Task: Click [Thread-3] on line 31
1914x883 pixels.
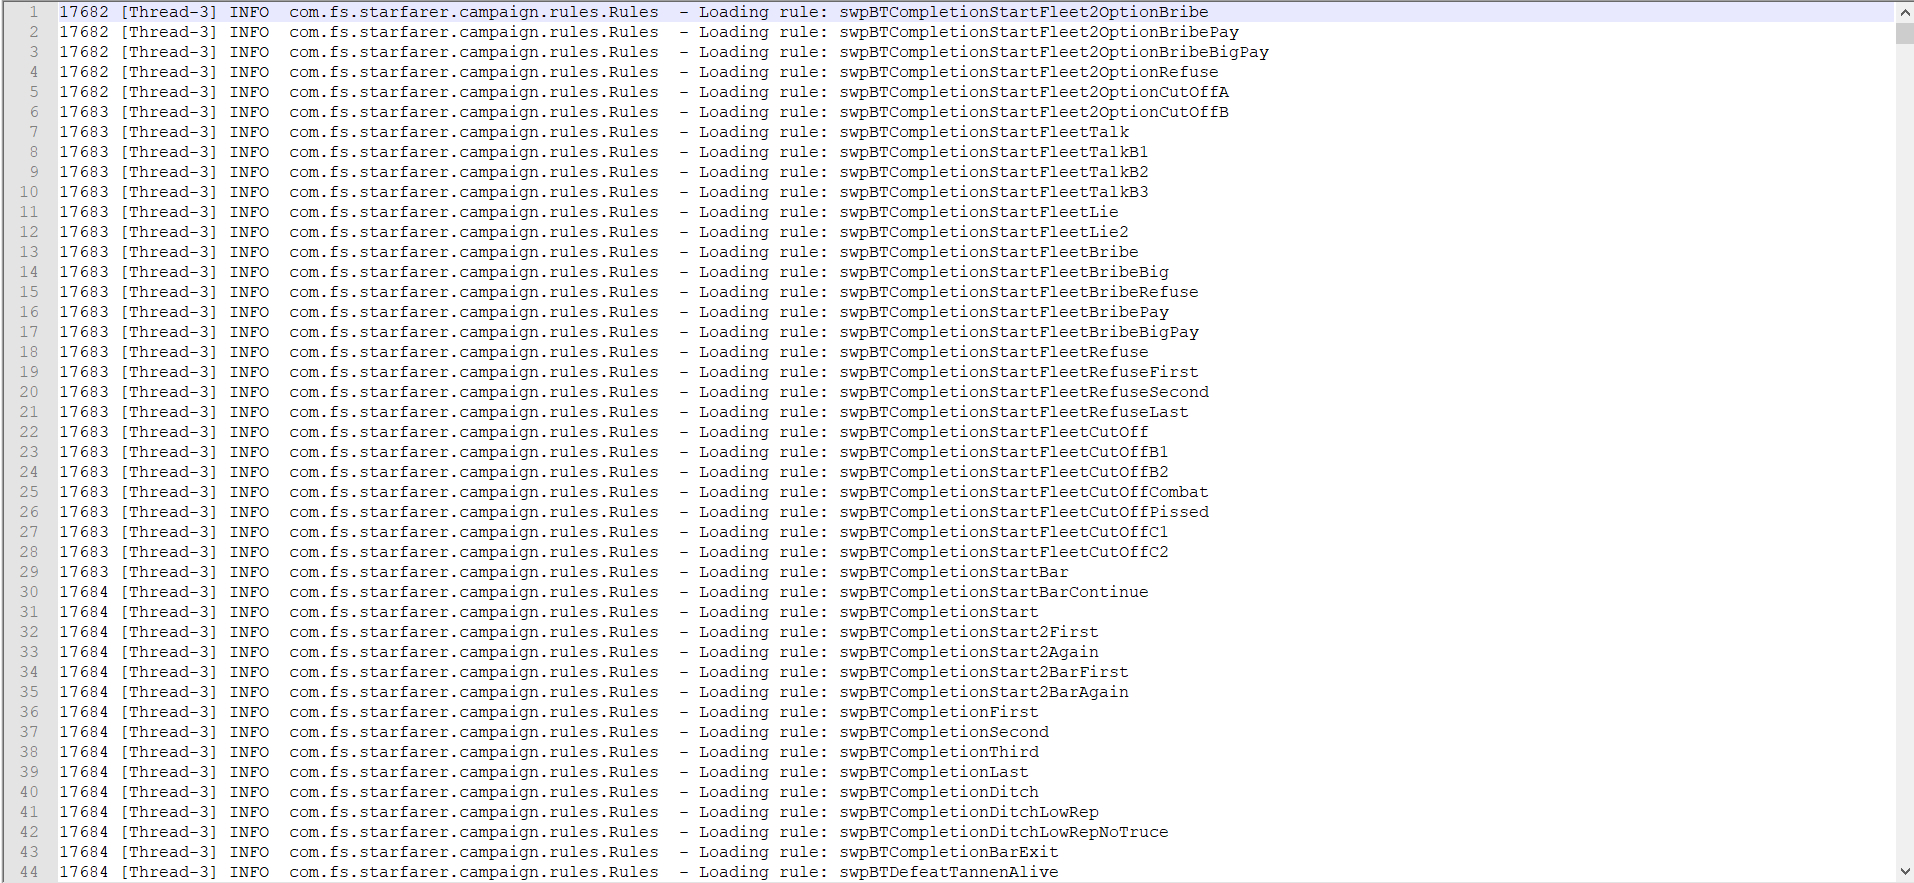Action: click(168, 612)
